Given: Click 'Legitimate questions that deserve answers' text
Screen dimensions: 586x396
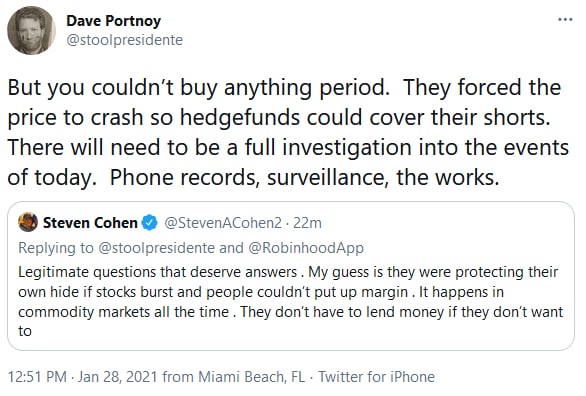Looking at the screenshot, I should tap(157, 272).
